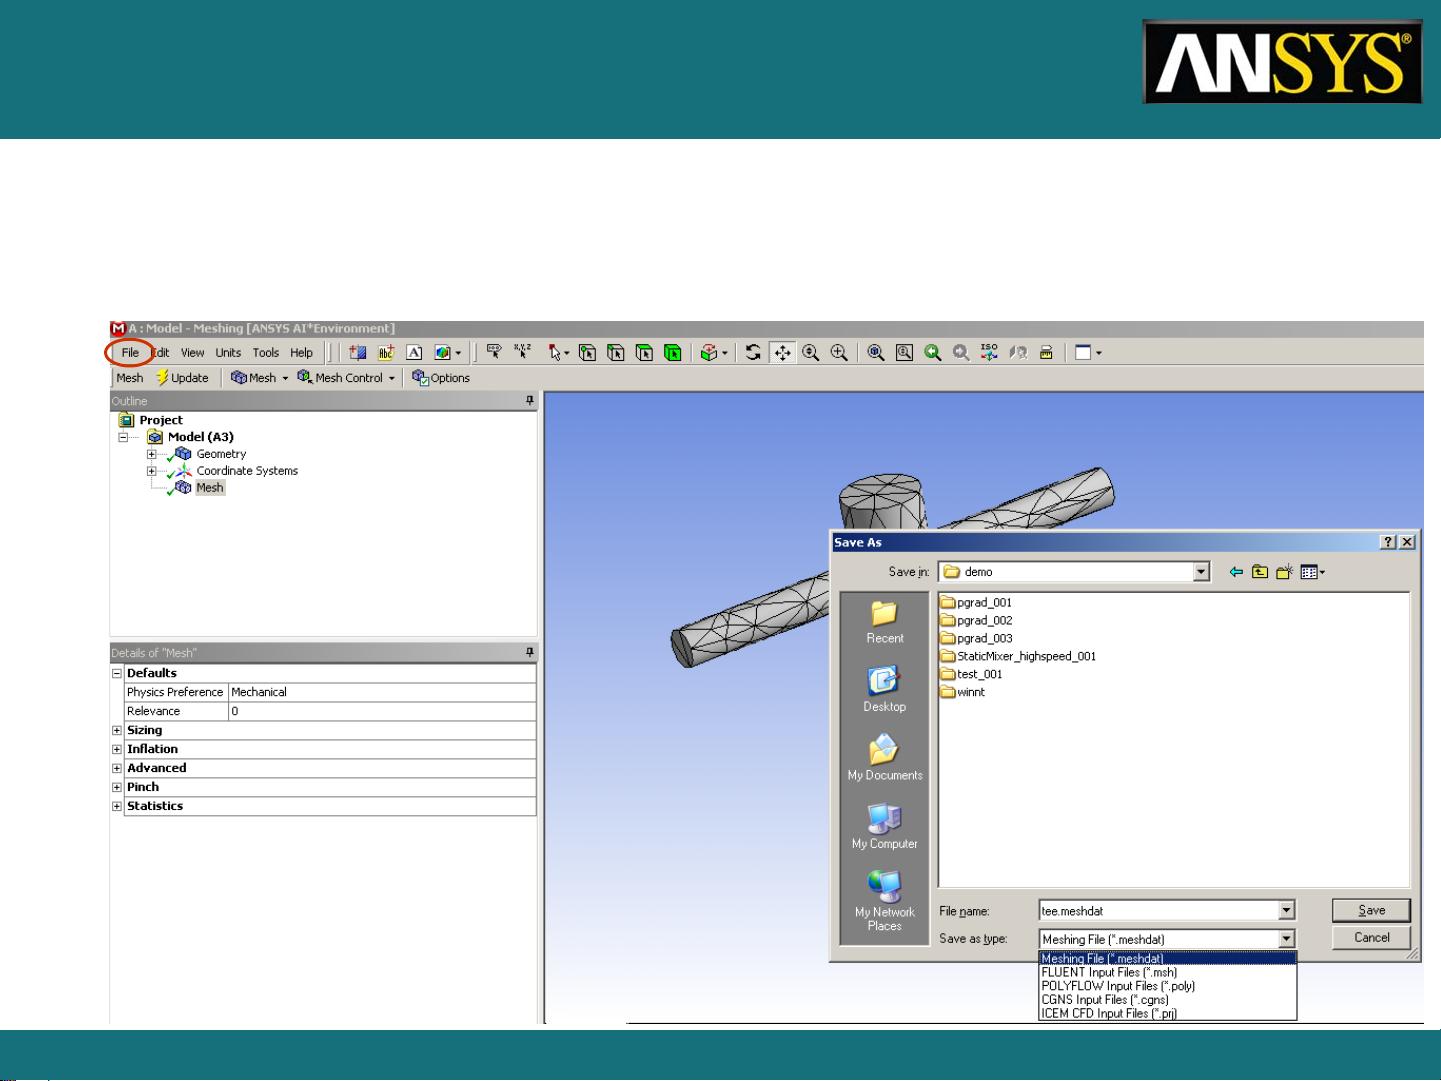The image size is (1441, 1081).
Task: Click Cancel in the Save As dialog
Action: (1370, 937)
